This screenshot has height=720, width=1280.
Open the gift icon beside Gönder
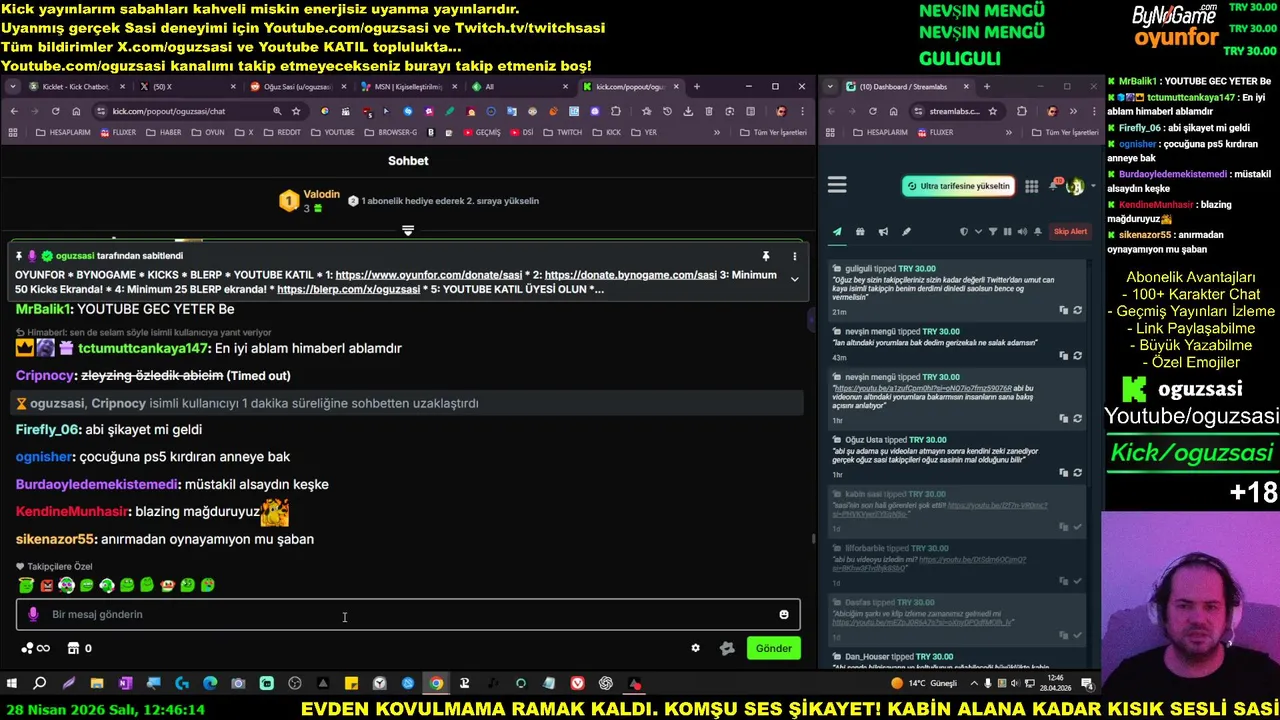tap(727, 648)
